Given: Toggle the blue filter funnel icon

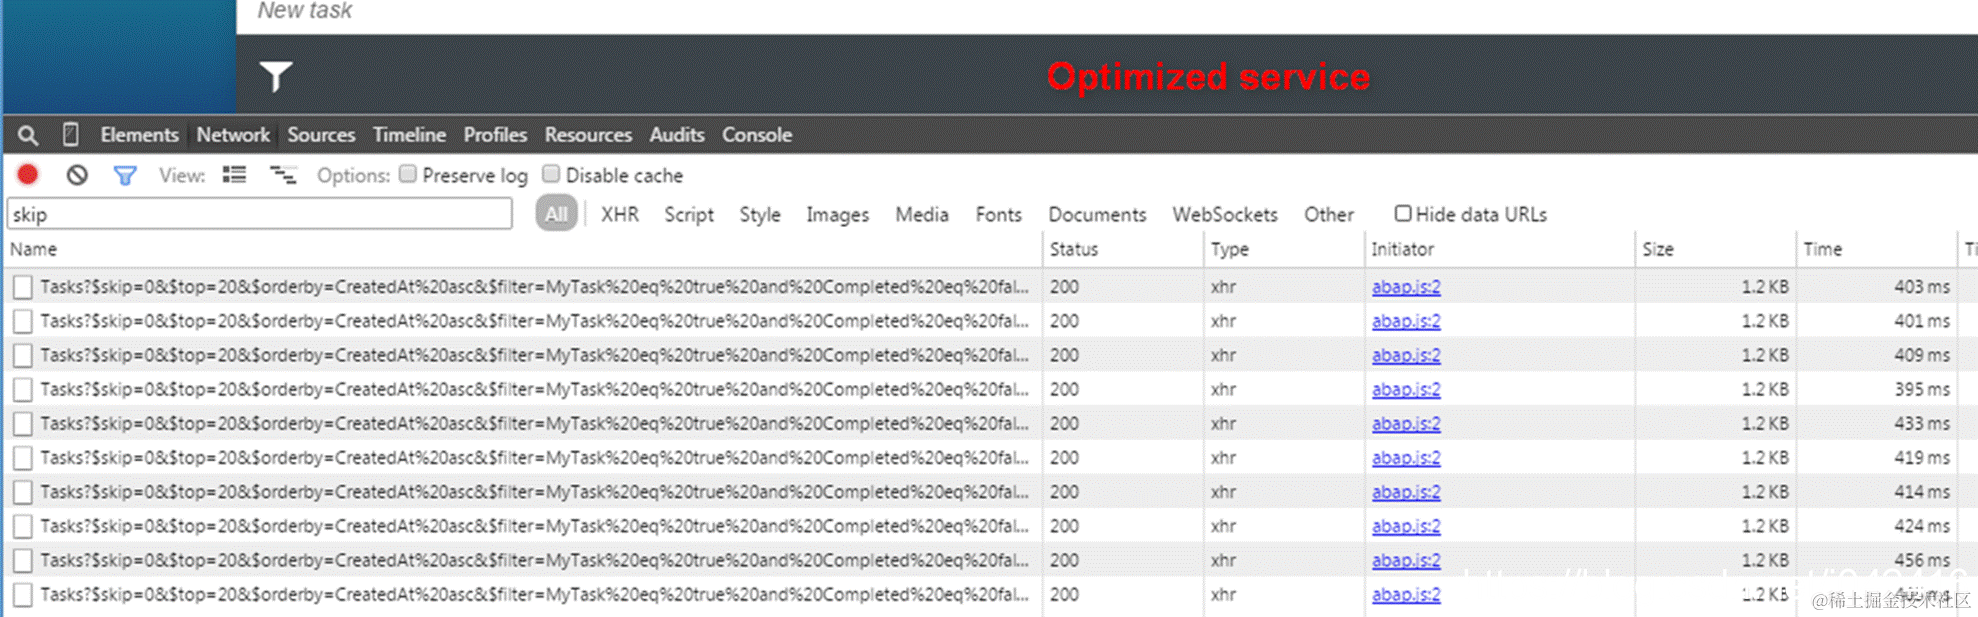Looking at the screenshot, I should pos(125,176).
